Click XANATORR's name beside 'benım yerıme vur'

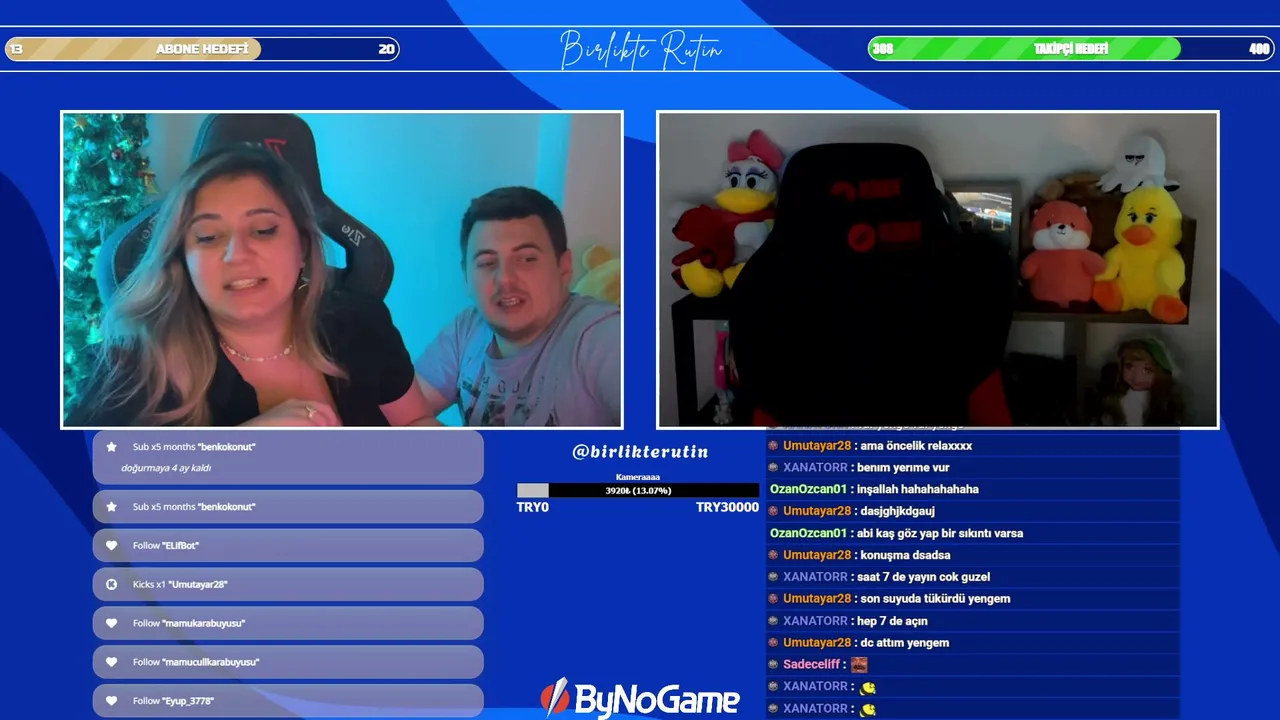pos(815,468)
